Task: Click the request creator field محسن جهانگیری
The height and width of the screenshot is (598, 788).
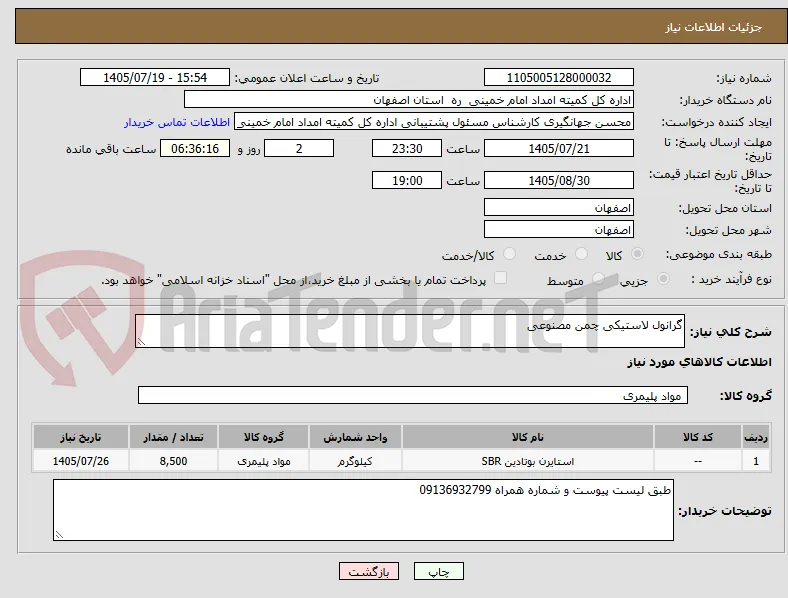Action: pos(434,122)
